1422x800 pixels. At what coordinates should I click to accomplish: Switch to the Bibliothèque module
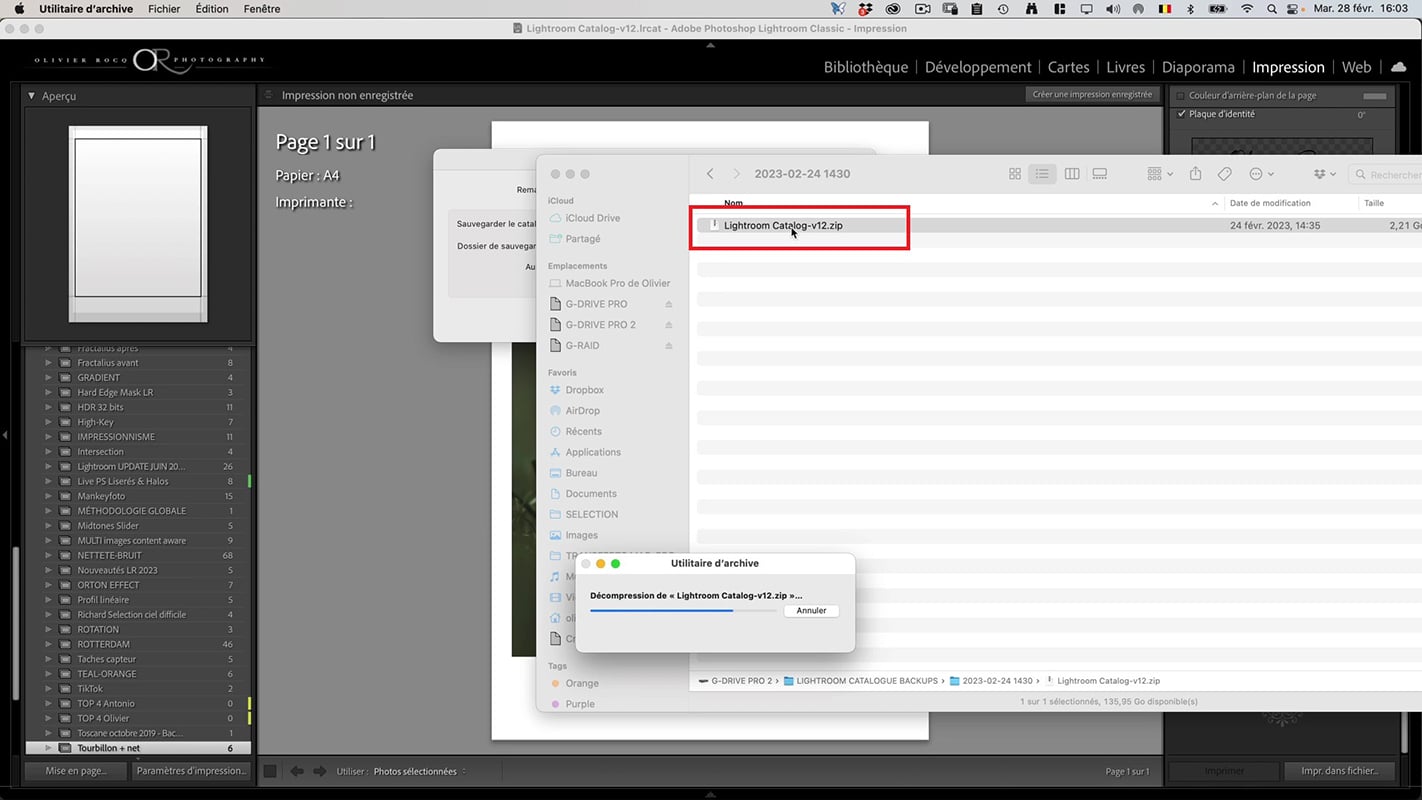[866, 67]
